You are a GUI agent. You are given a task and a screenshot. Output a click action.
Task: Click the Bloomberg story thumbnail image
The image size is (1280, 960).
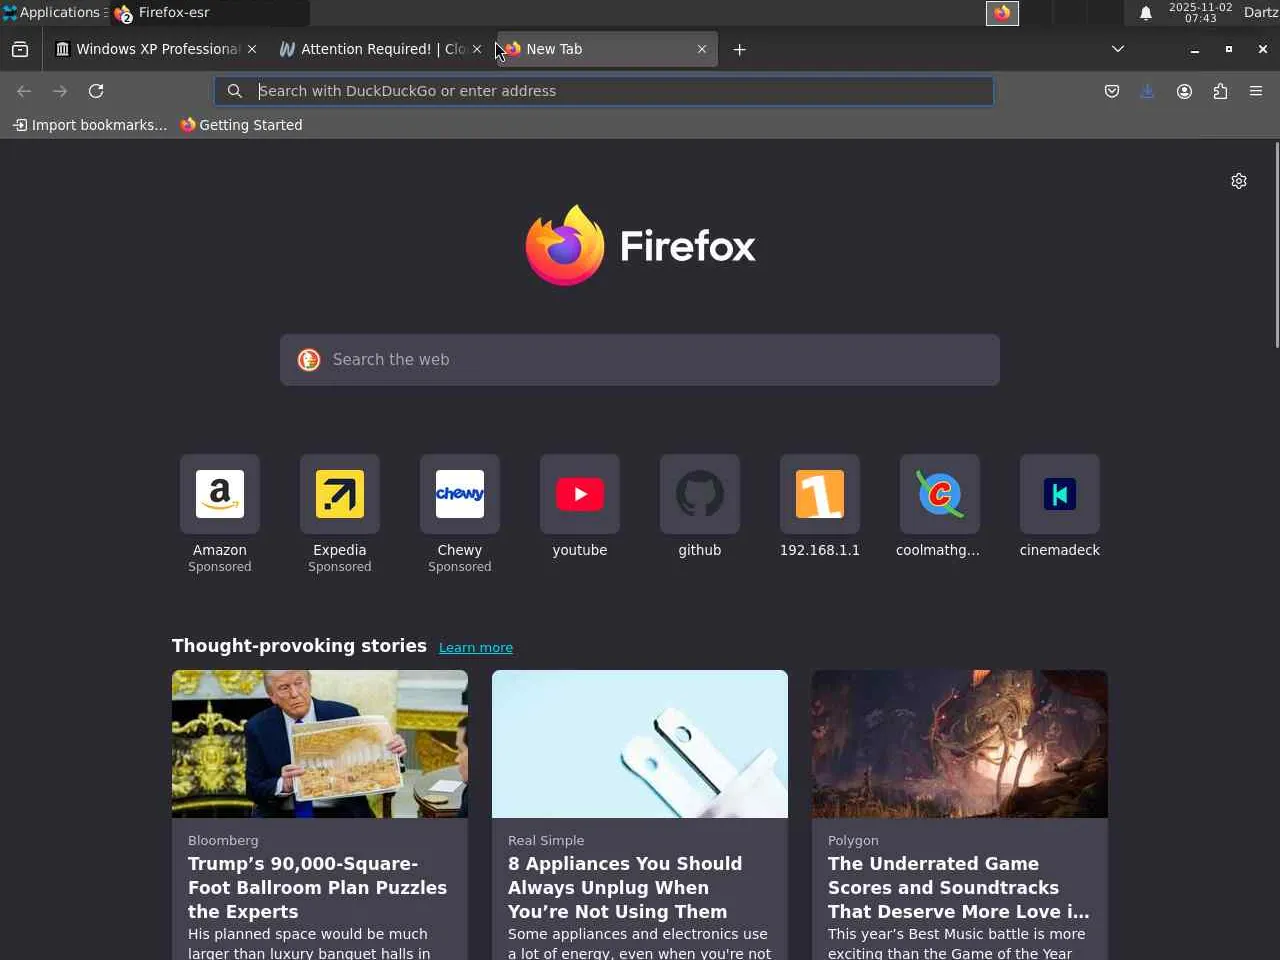pos(320,744)
